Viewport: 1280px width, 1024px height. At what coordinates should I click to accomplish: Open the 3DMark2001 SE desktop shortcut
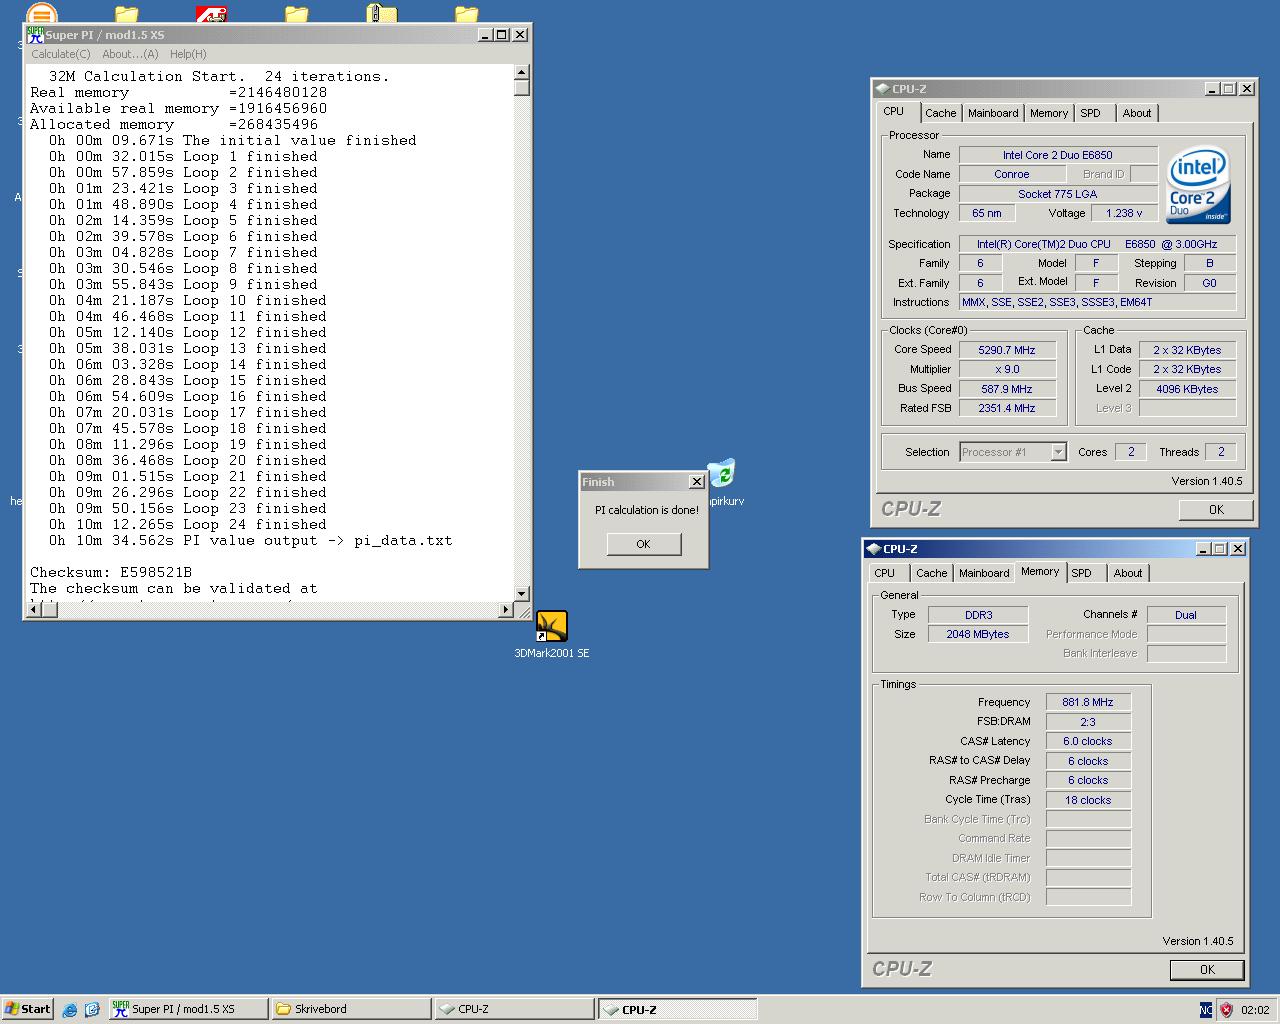tap(551, 627)
